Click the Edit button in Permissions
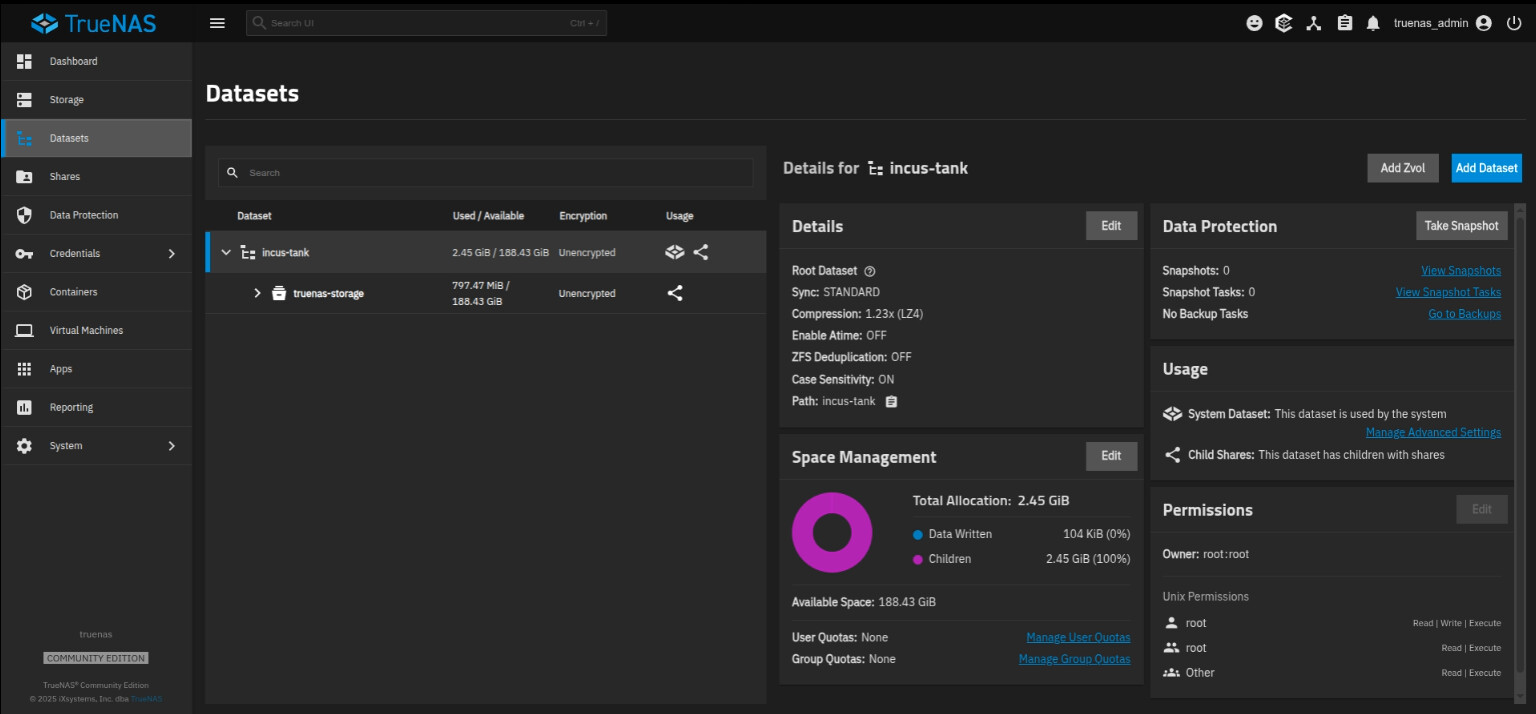 pyautogui.click(x=1481, y=509)
